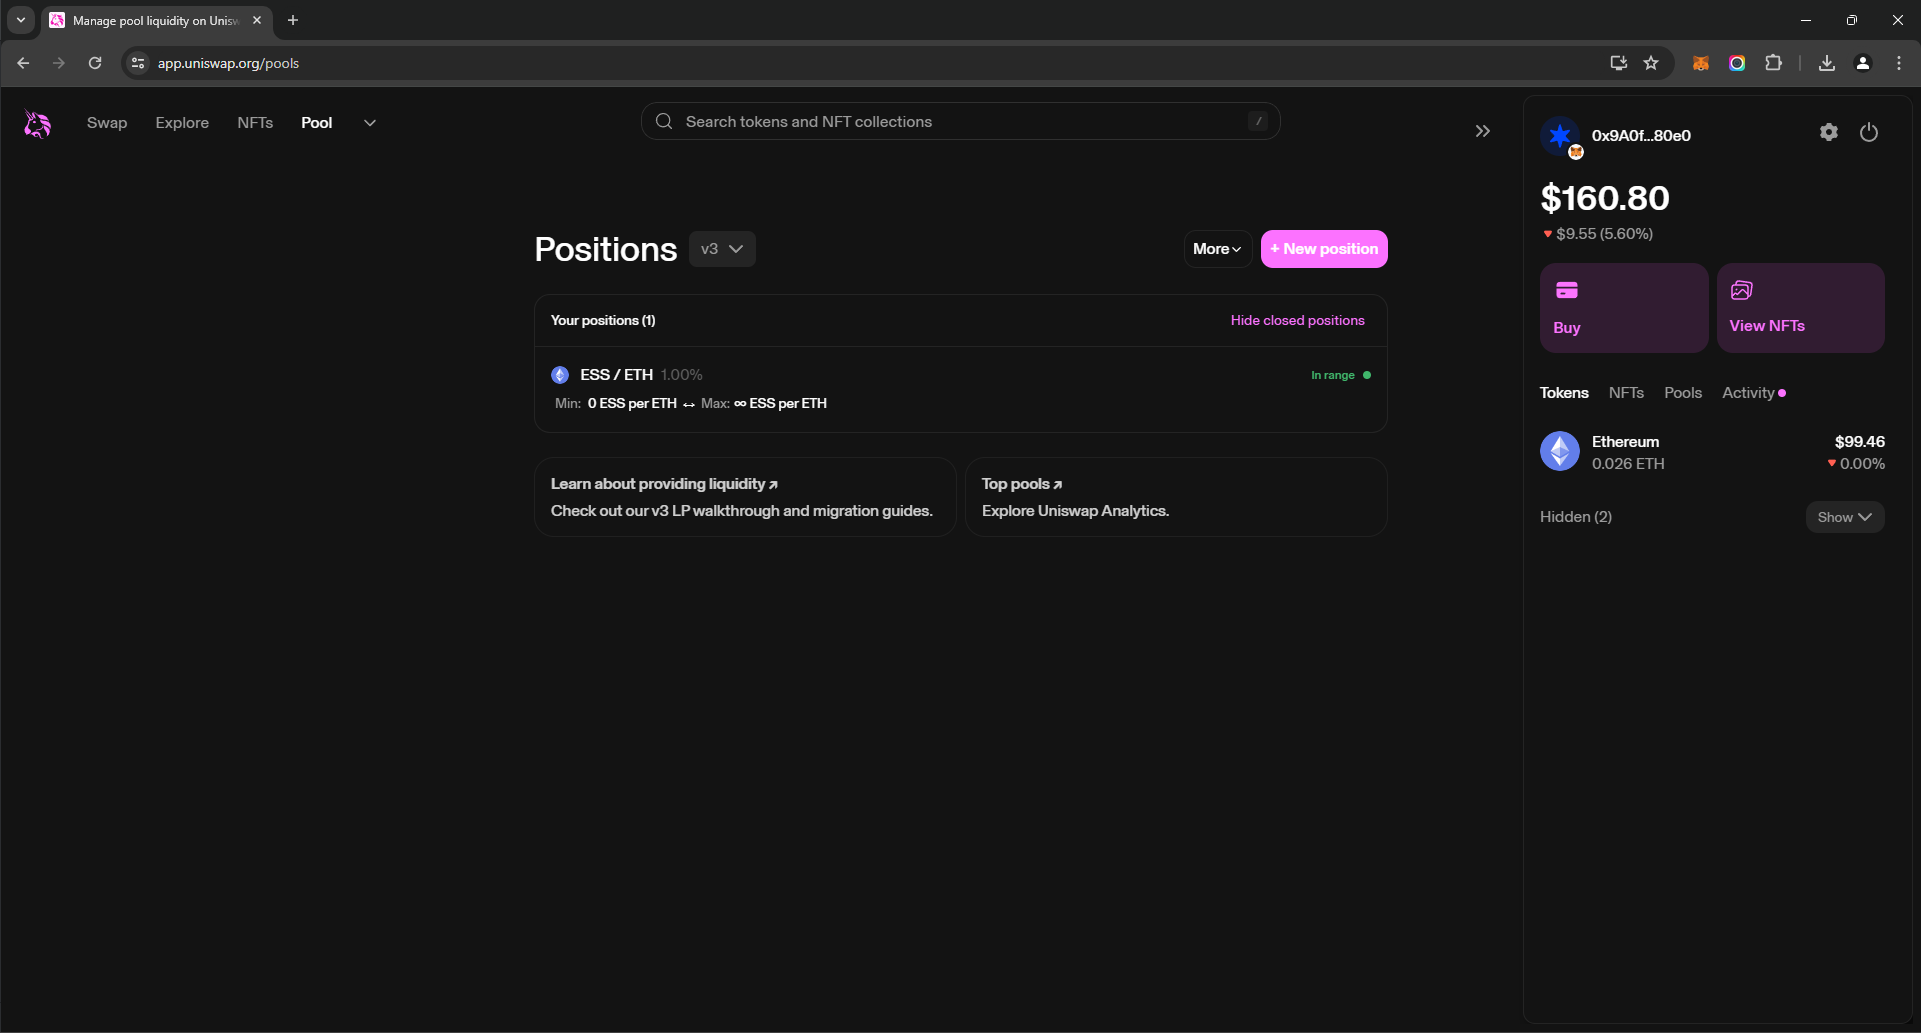1921x1033 pixels.
Task: Click the $160.80 wallet balance
Action: [1605, 198]
